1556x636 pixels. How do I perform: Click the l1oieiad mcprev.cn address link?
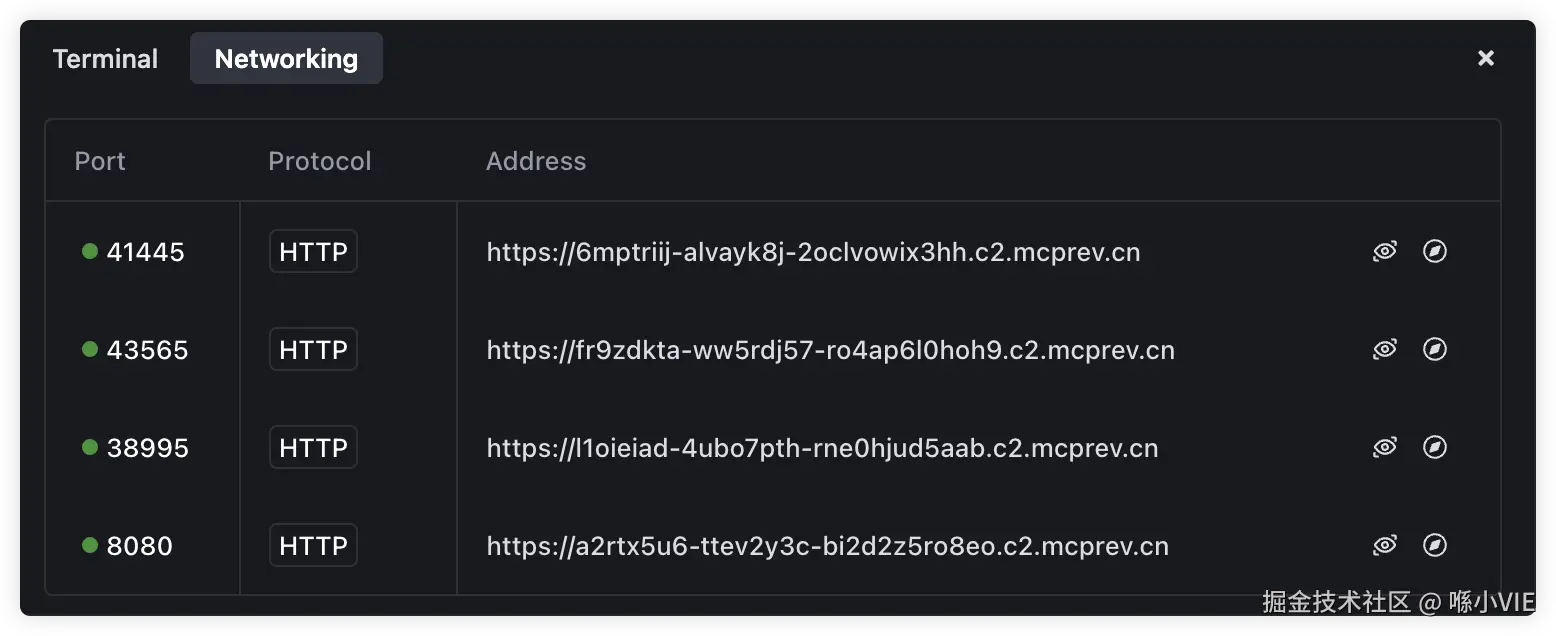[822, 448]
